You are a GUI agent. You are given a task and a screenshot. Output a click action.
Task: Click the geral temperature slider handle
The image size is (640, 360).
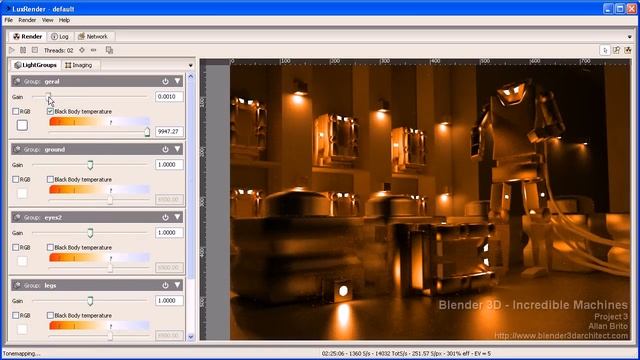coord(147,131)
